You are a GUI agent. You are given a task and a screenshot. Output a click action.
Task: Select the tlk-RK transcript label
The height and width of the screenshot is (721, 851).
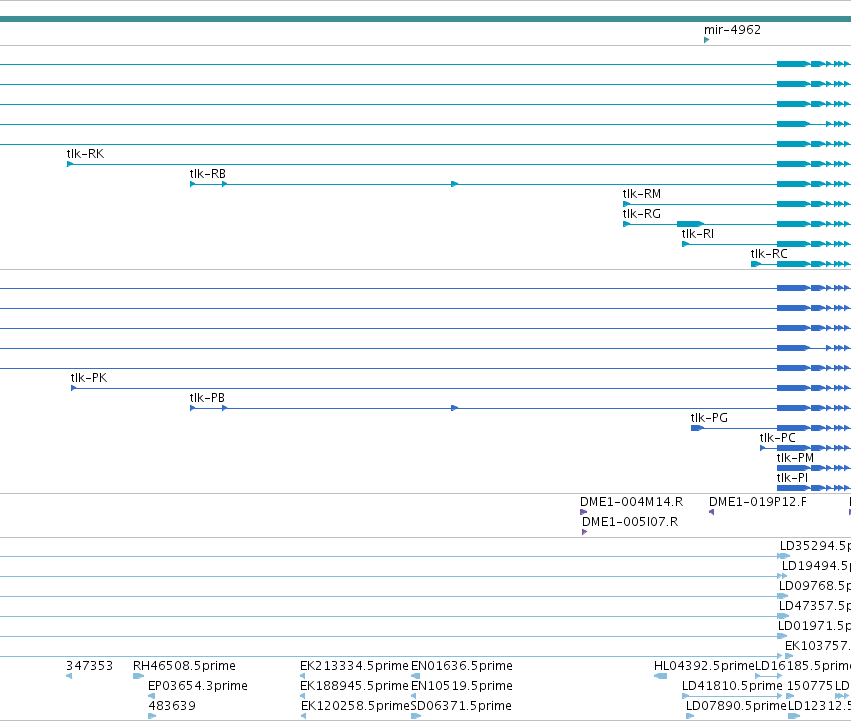(85, 154)
